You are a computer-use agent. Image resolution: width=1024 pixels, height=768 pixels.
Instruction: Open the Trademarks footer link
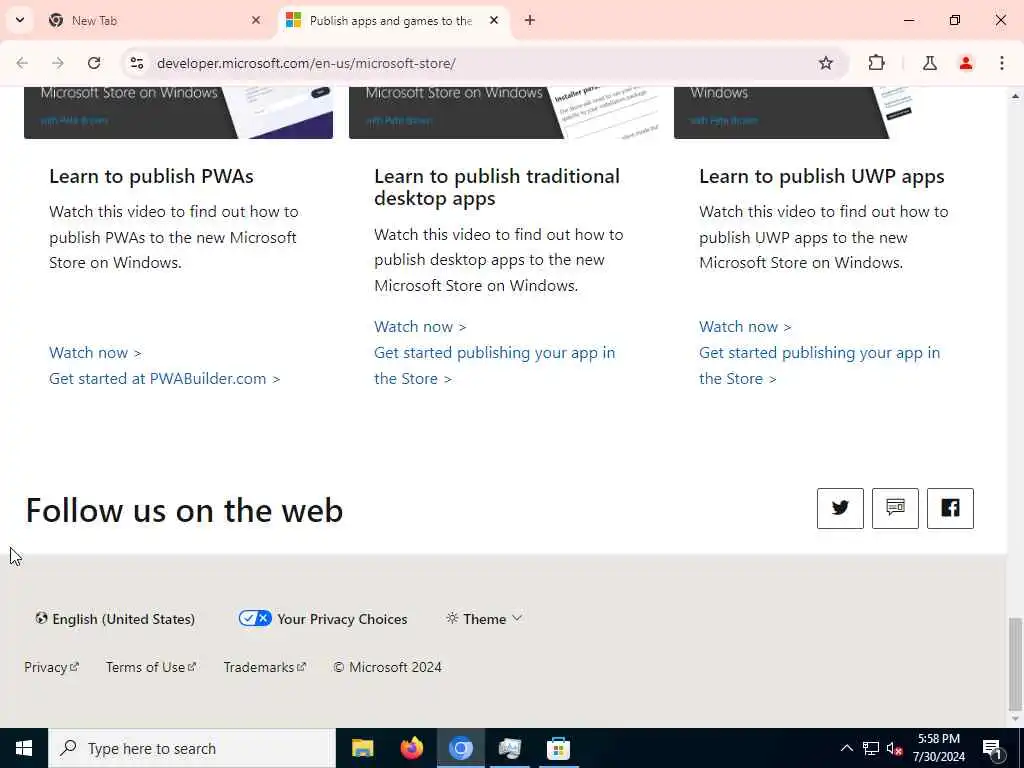(264, 667)
